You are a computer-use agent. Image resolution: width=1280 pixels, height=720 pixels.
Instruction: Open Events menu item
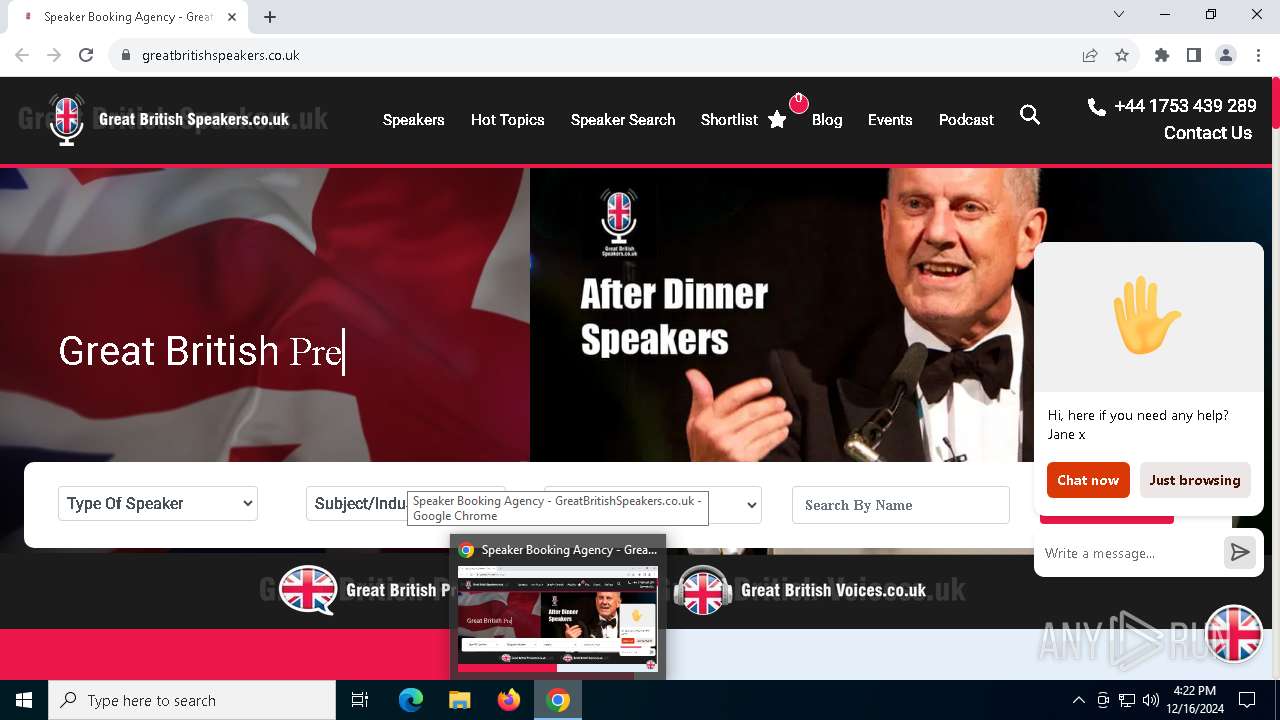tap(890, 120)
